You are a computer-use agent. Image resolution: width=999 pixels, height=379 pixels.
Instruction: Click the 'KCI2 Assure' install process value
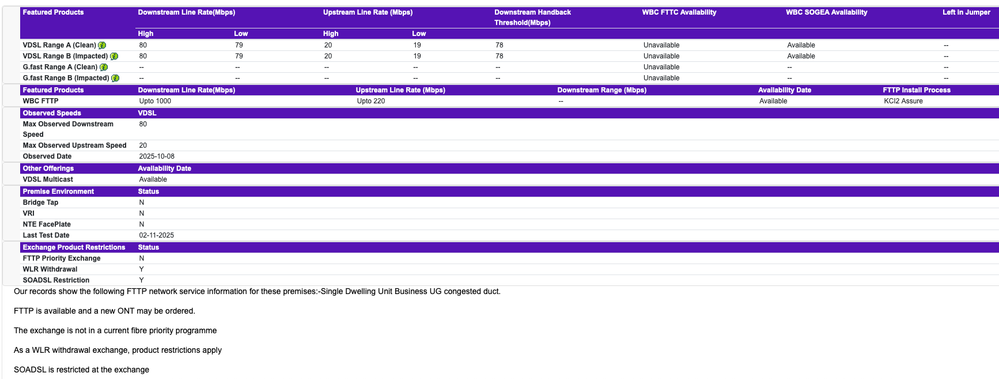point(903,101)
